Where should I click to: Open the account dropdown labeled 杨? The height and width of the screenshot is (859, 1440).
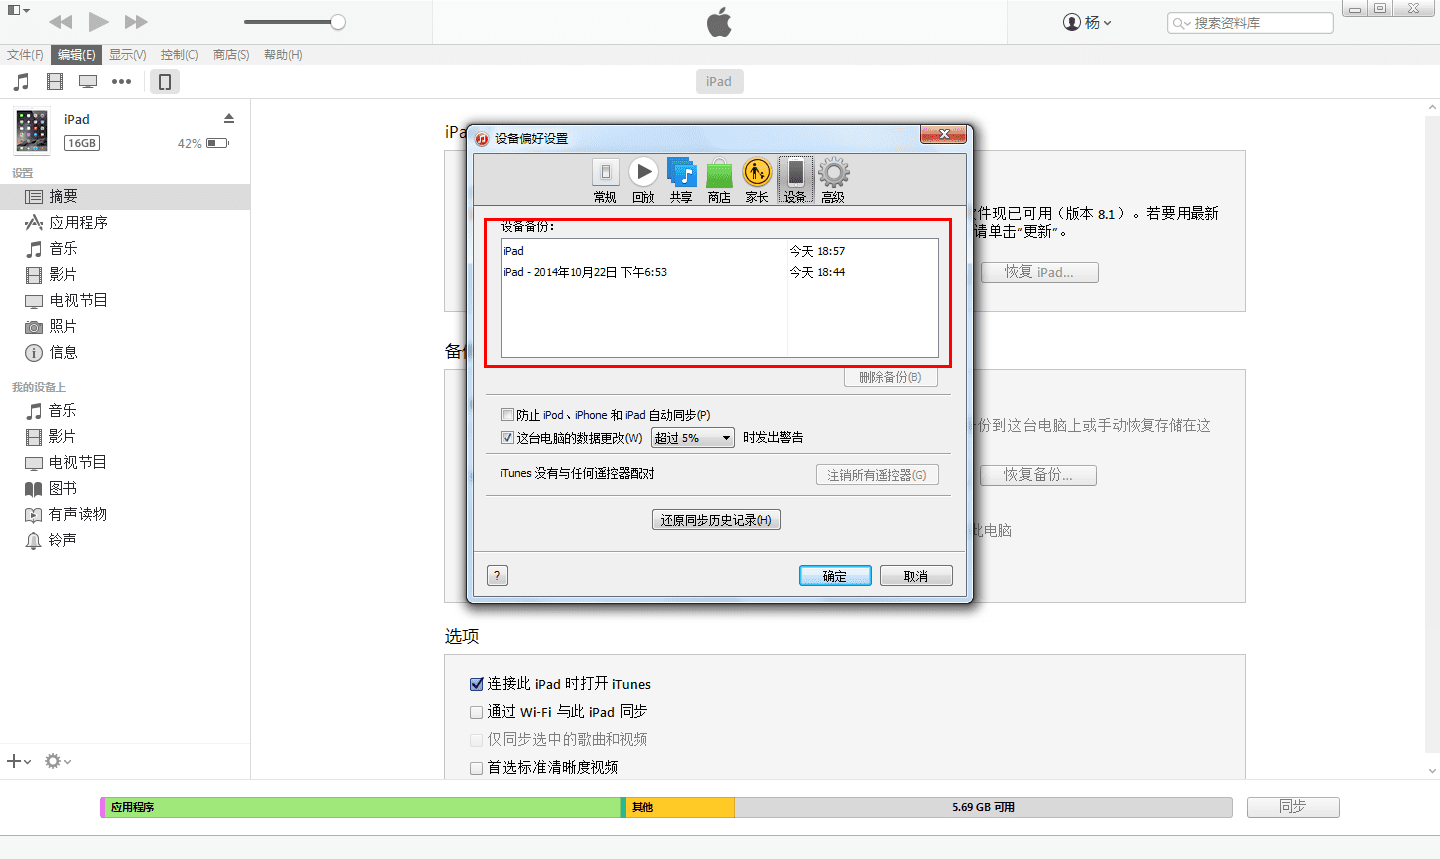click(1087, 22)
